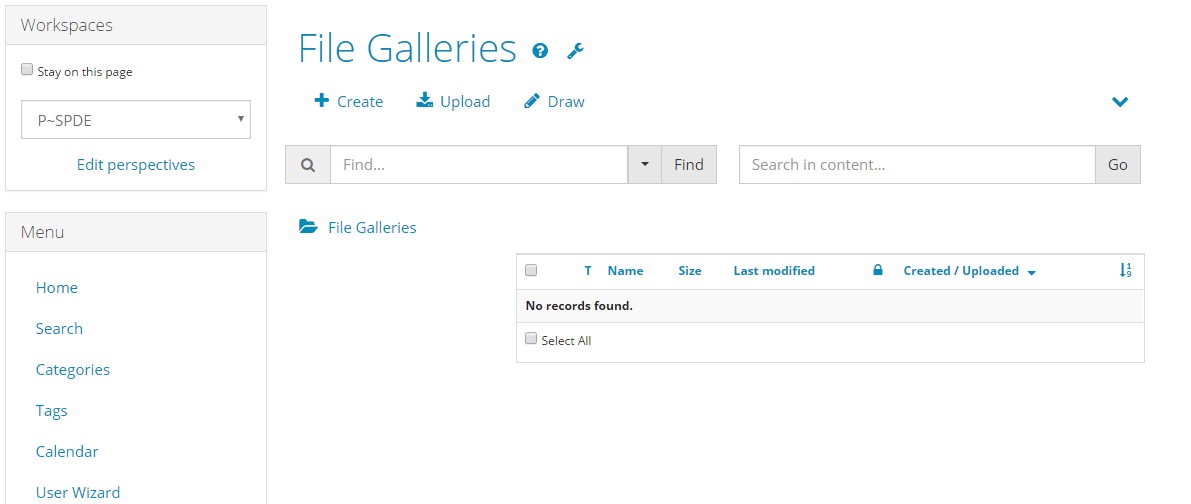Open the File Galleries folder icon
The image size is (1191, 504).
click(308, 226)
